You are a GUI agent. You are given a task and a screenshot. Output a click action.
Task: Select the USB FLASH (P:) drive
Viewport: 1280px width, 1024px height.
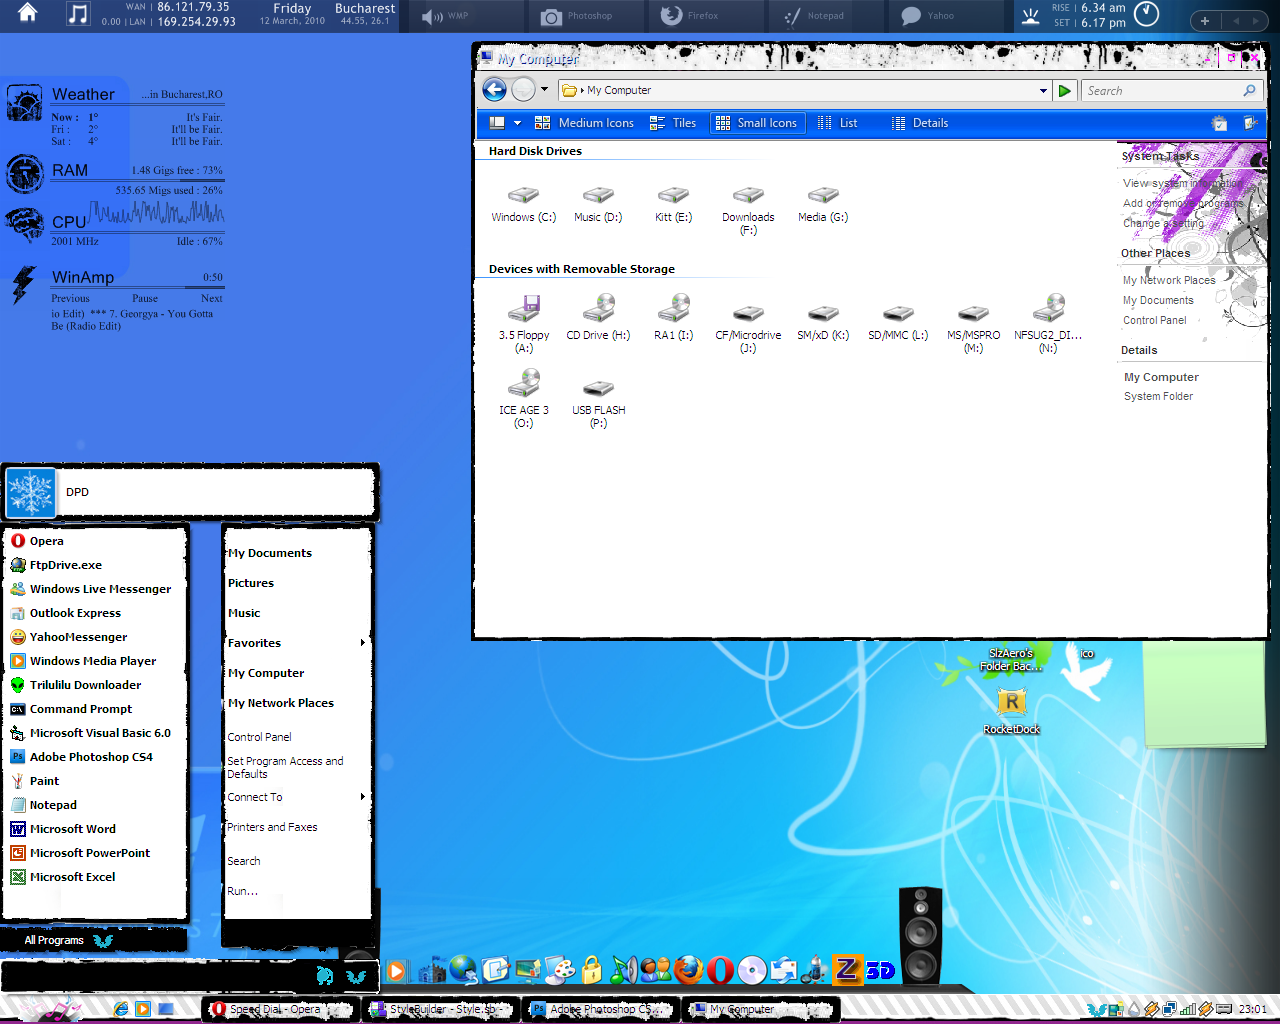tap(598, 403)
